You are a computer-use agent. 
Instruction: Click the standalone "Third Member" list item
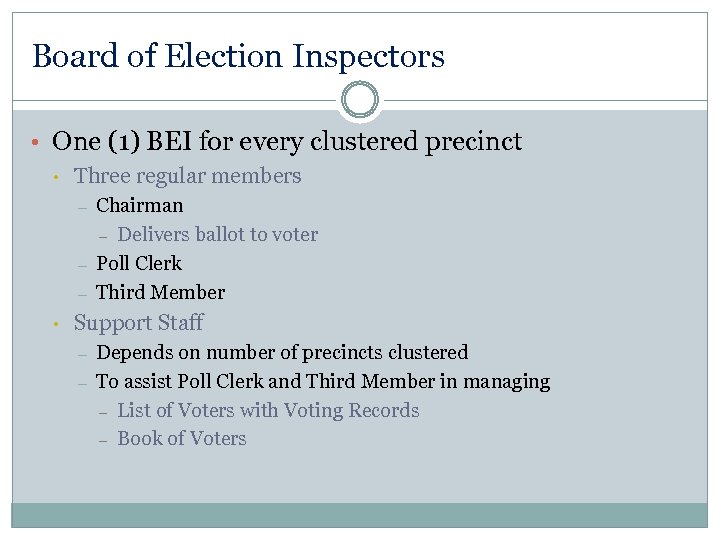pos(160,293)
